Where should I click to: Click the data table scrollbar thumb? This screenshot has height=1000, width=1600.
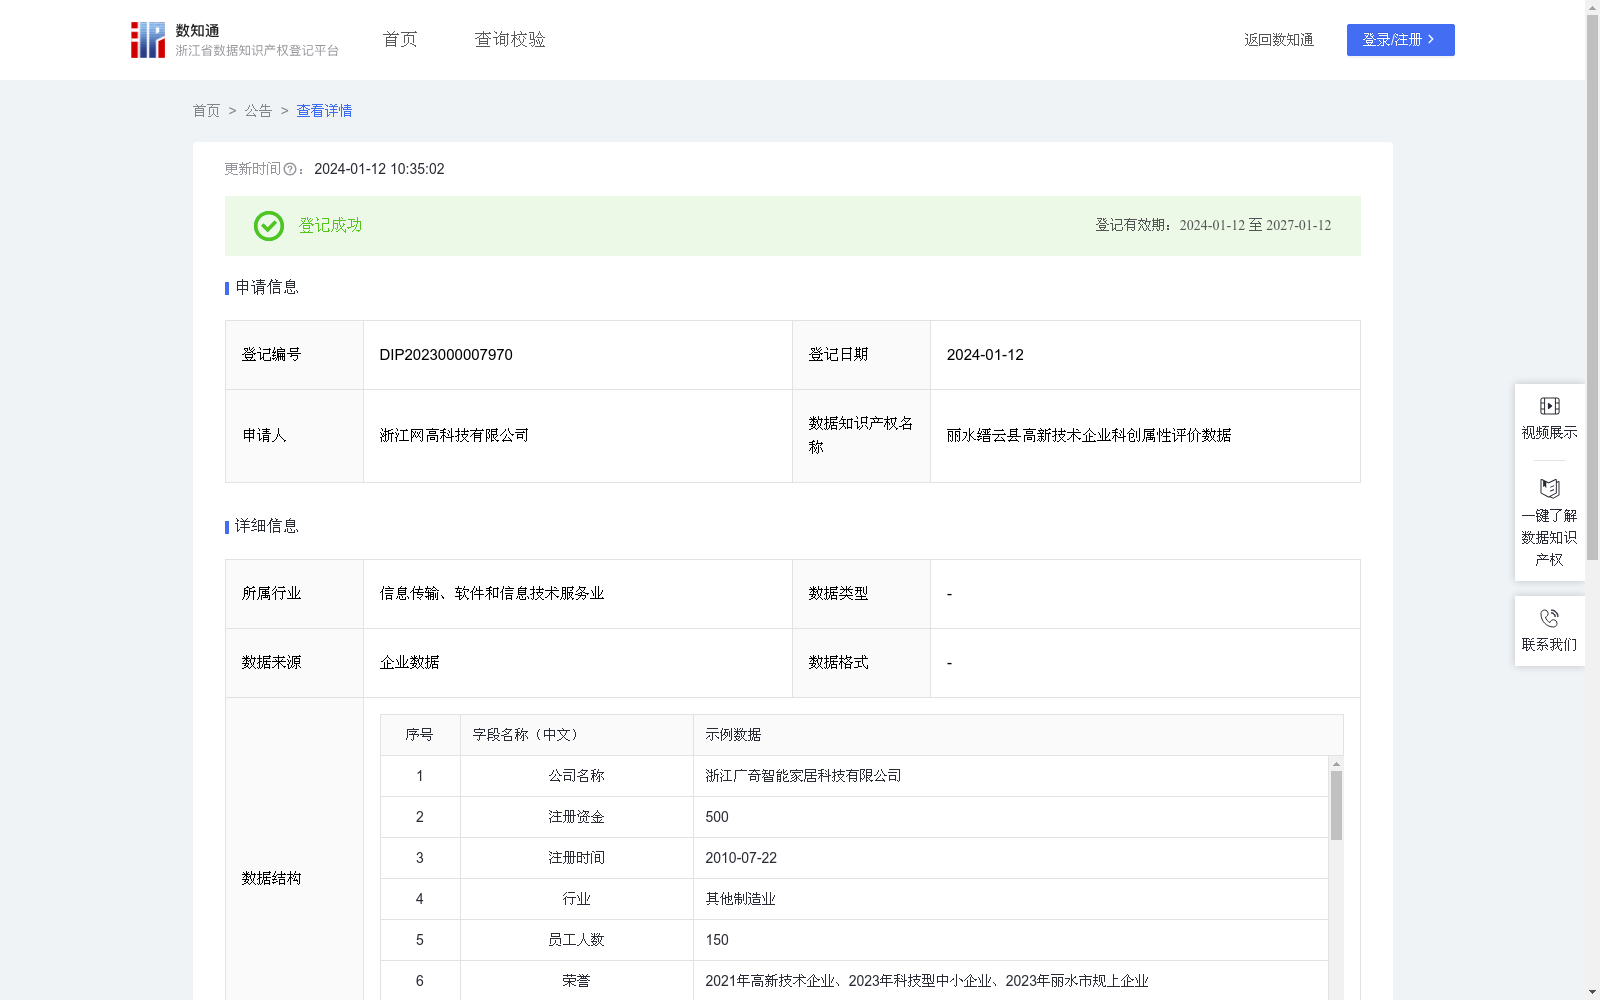click(1336, 805)
